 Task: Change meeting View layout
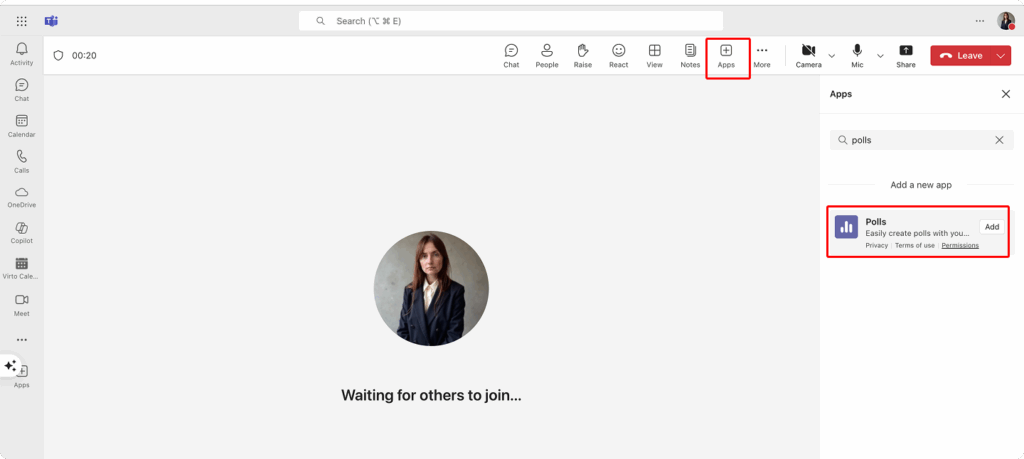tap(654, 56)
